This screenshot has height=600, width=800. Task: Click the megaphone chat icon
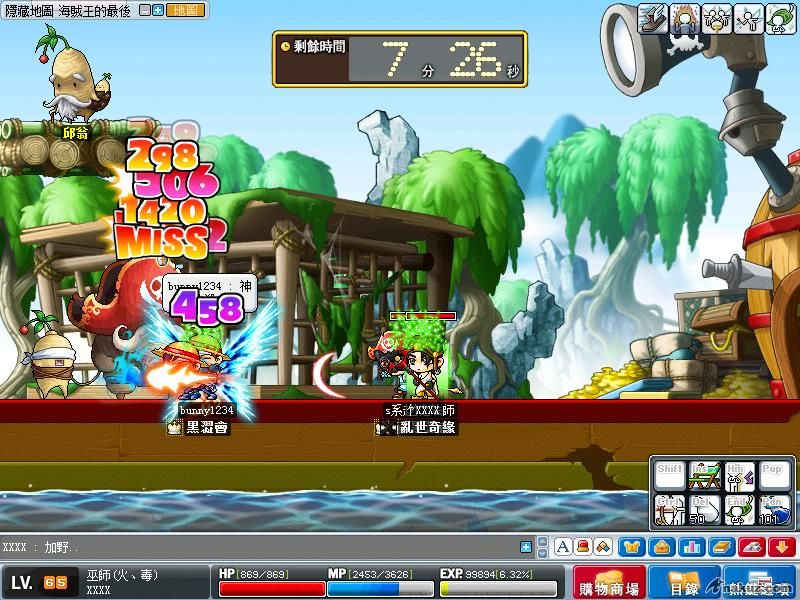603,547
